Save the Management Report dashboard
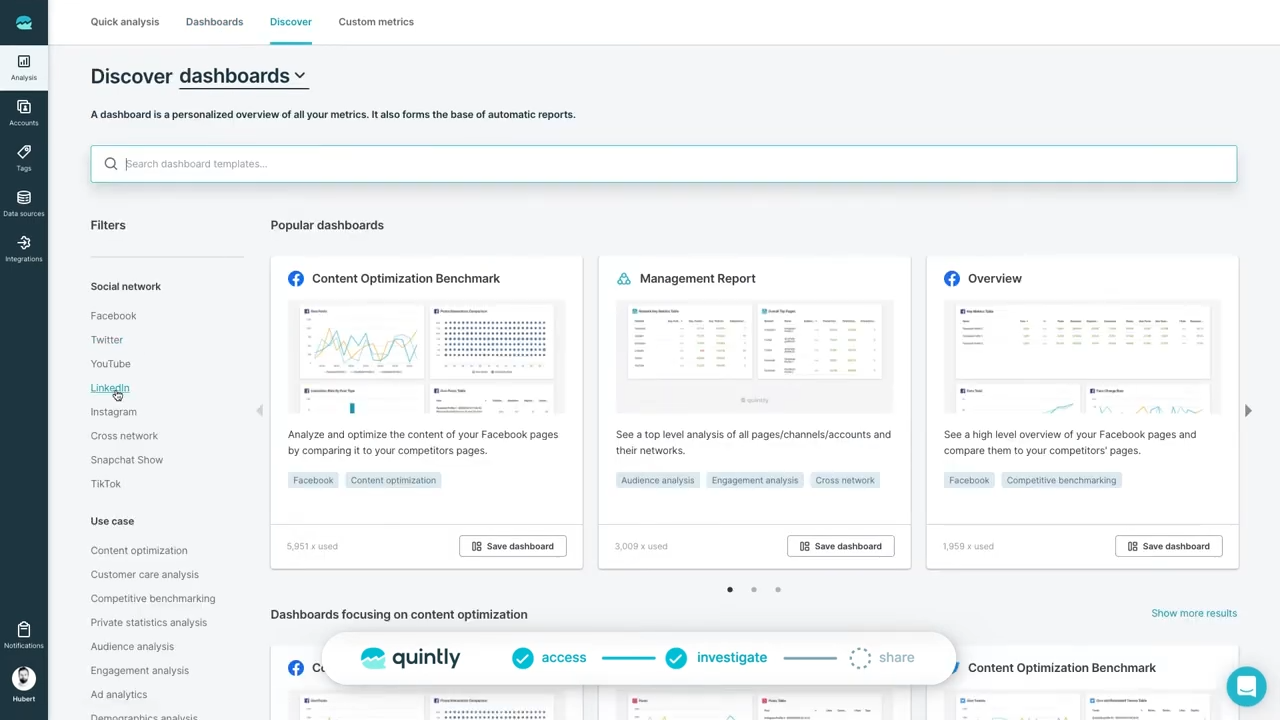The image size is (1280, 720). [840, 546]
